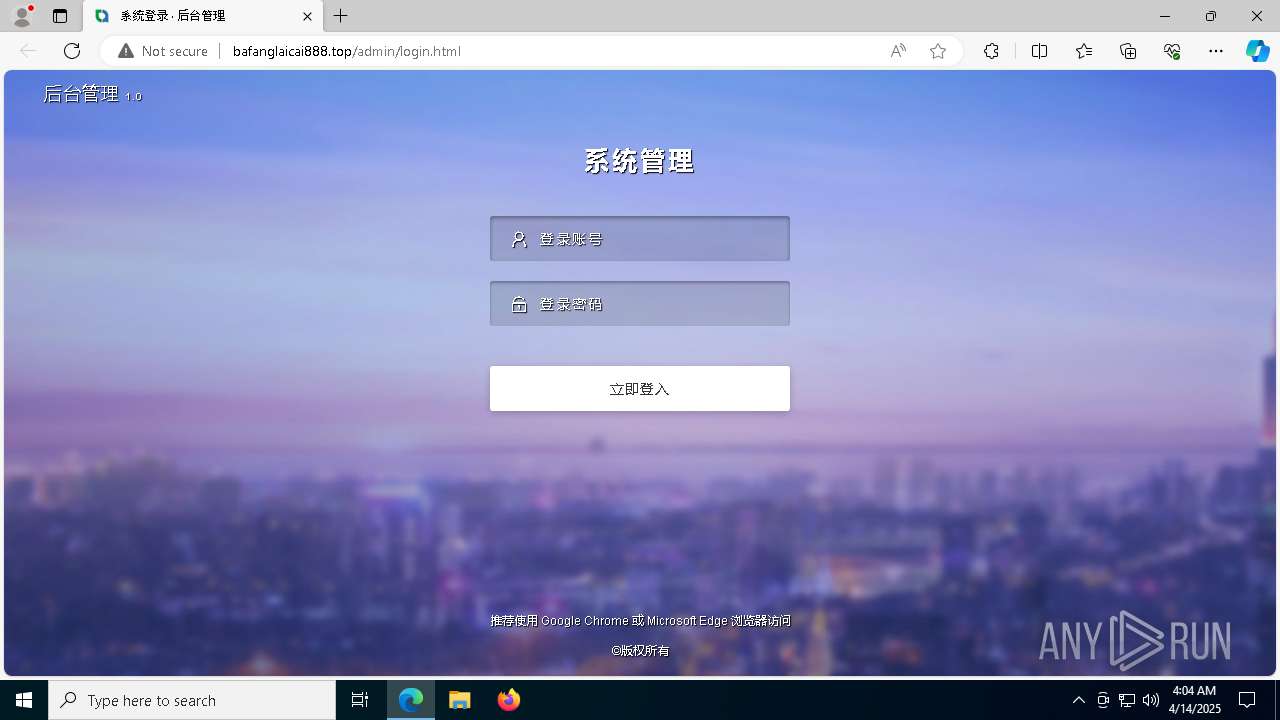The height and width of the screenshot is (720, 1280).
Task: Open Task View on taskbar
Action: 360,700
